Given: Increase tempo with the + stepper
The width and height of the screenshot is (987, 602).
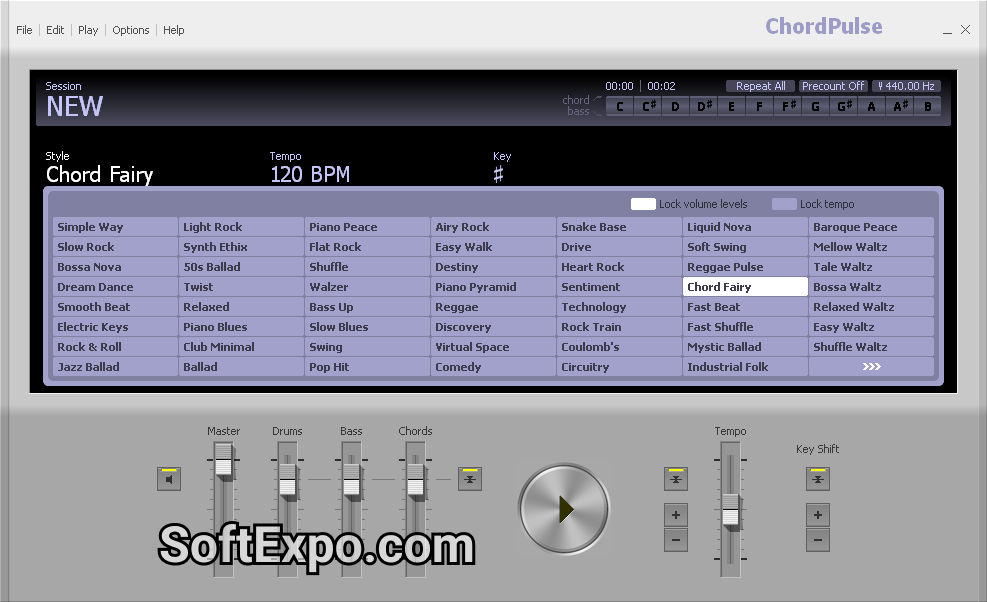Looking at the screenshot, I should click(675, 515).
